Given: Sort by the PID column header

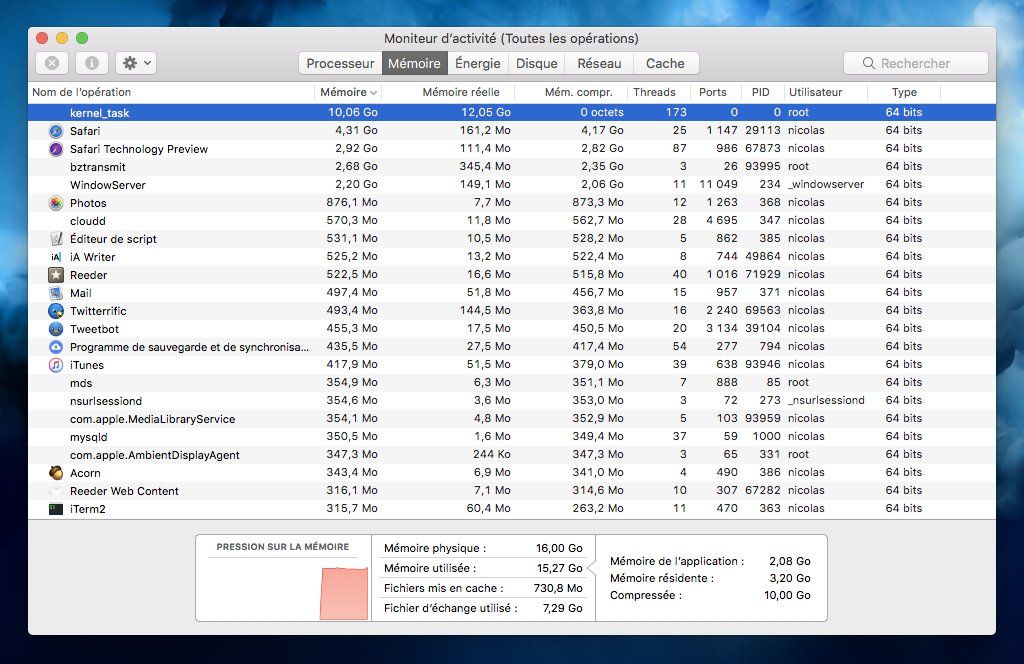Looking at the screenshot, I should [x=760, y=92].
